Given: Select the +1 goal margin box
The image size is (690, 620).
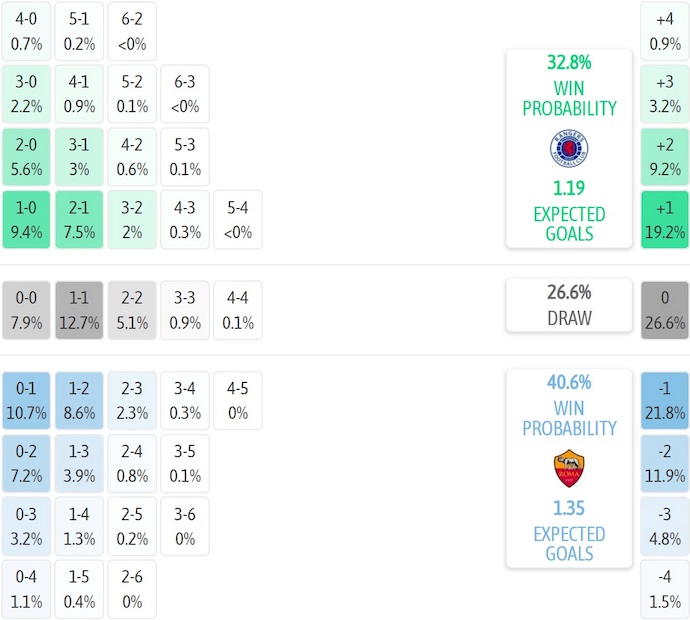Looking at the screenshot, I should click(x=665, y=220).
